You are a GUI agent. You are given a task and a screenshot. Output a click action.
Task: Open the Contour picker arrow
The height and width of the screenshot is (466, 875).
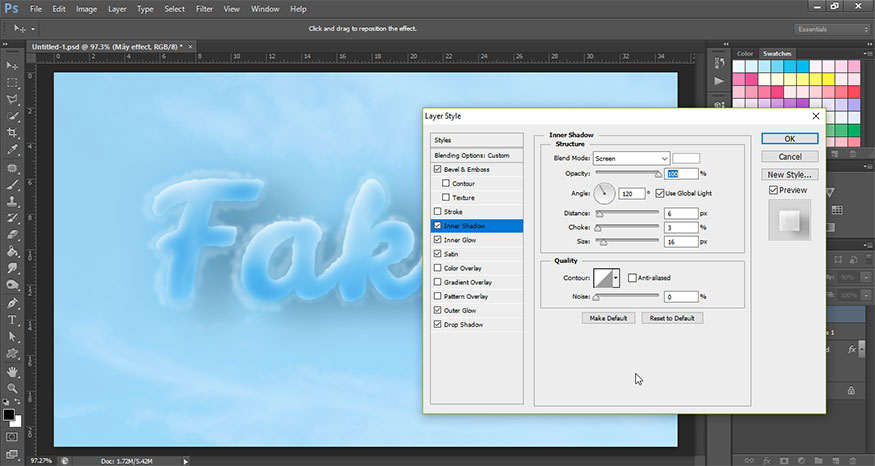[616, 277]
